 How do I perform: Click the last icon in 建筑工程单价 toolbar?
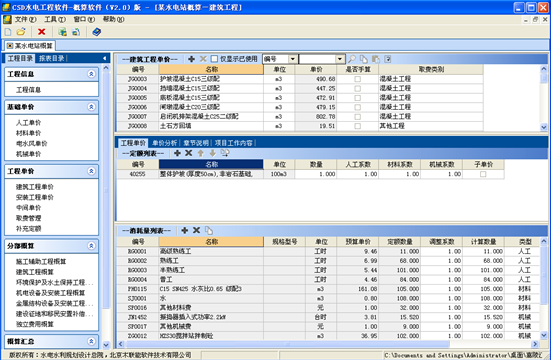point(388,59)
